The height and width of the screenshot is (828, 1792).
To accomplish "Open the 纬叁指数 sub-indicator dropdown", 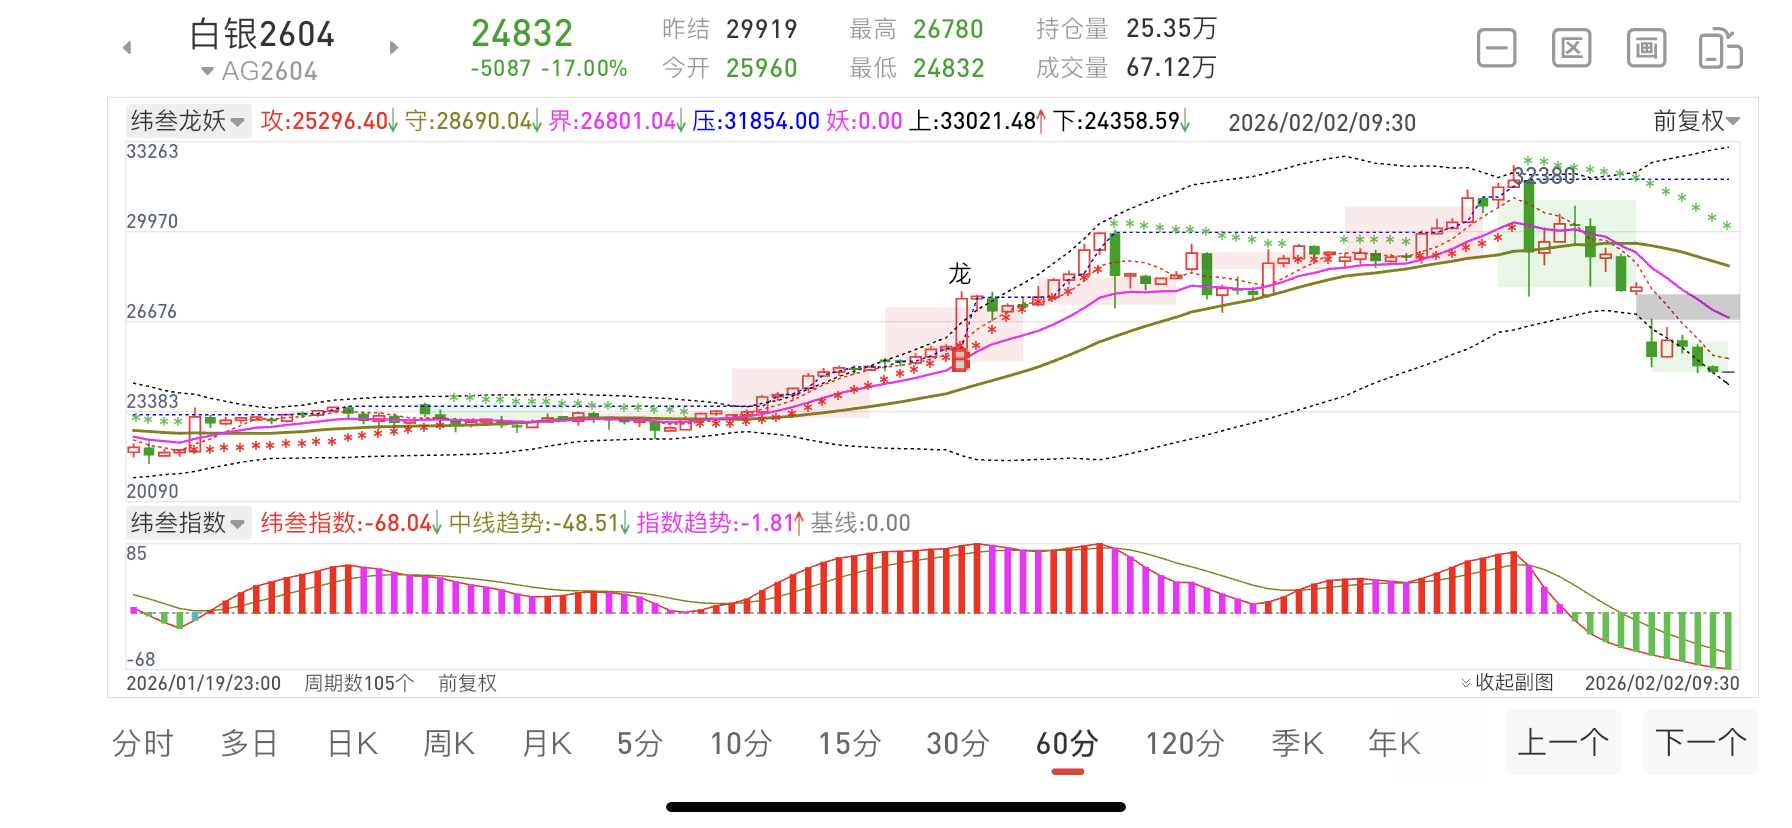I will (x=187, y=523).
